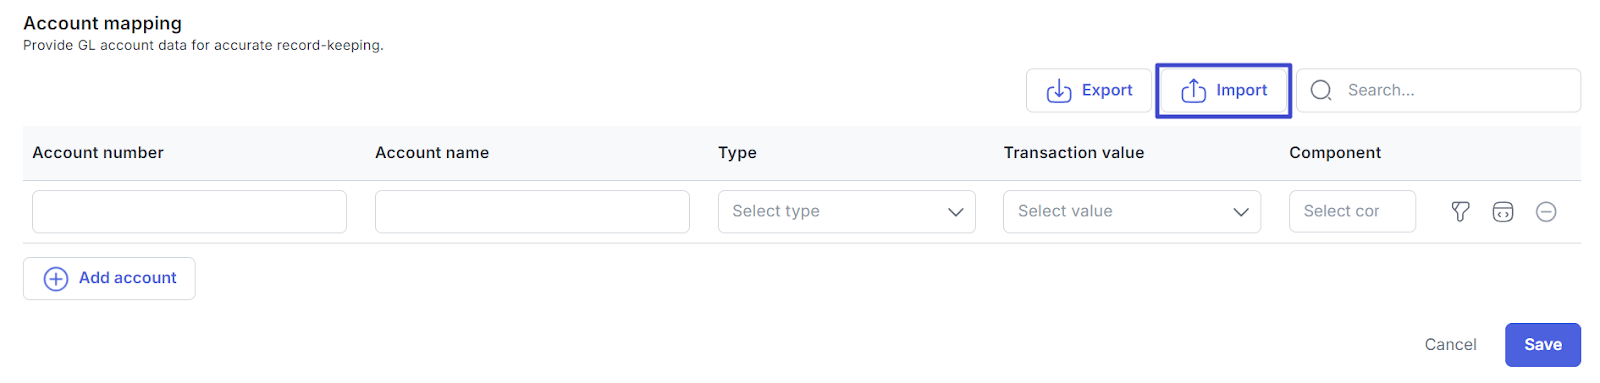Click the Import button

(x=1223, y=90)
